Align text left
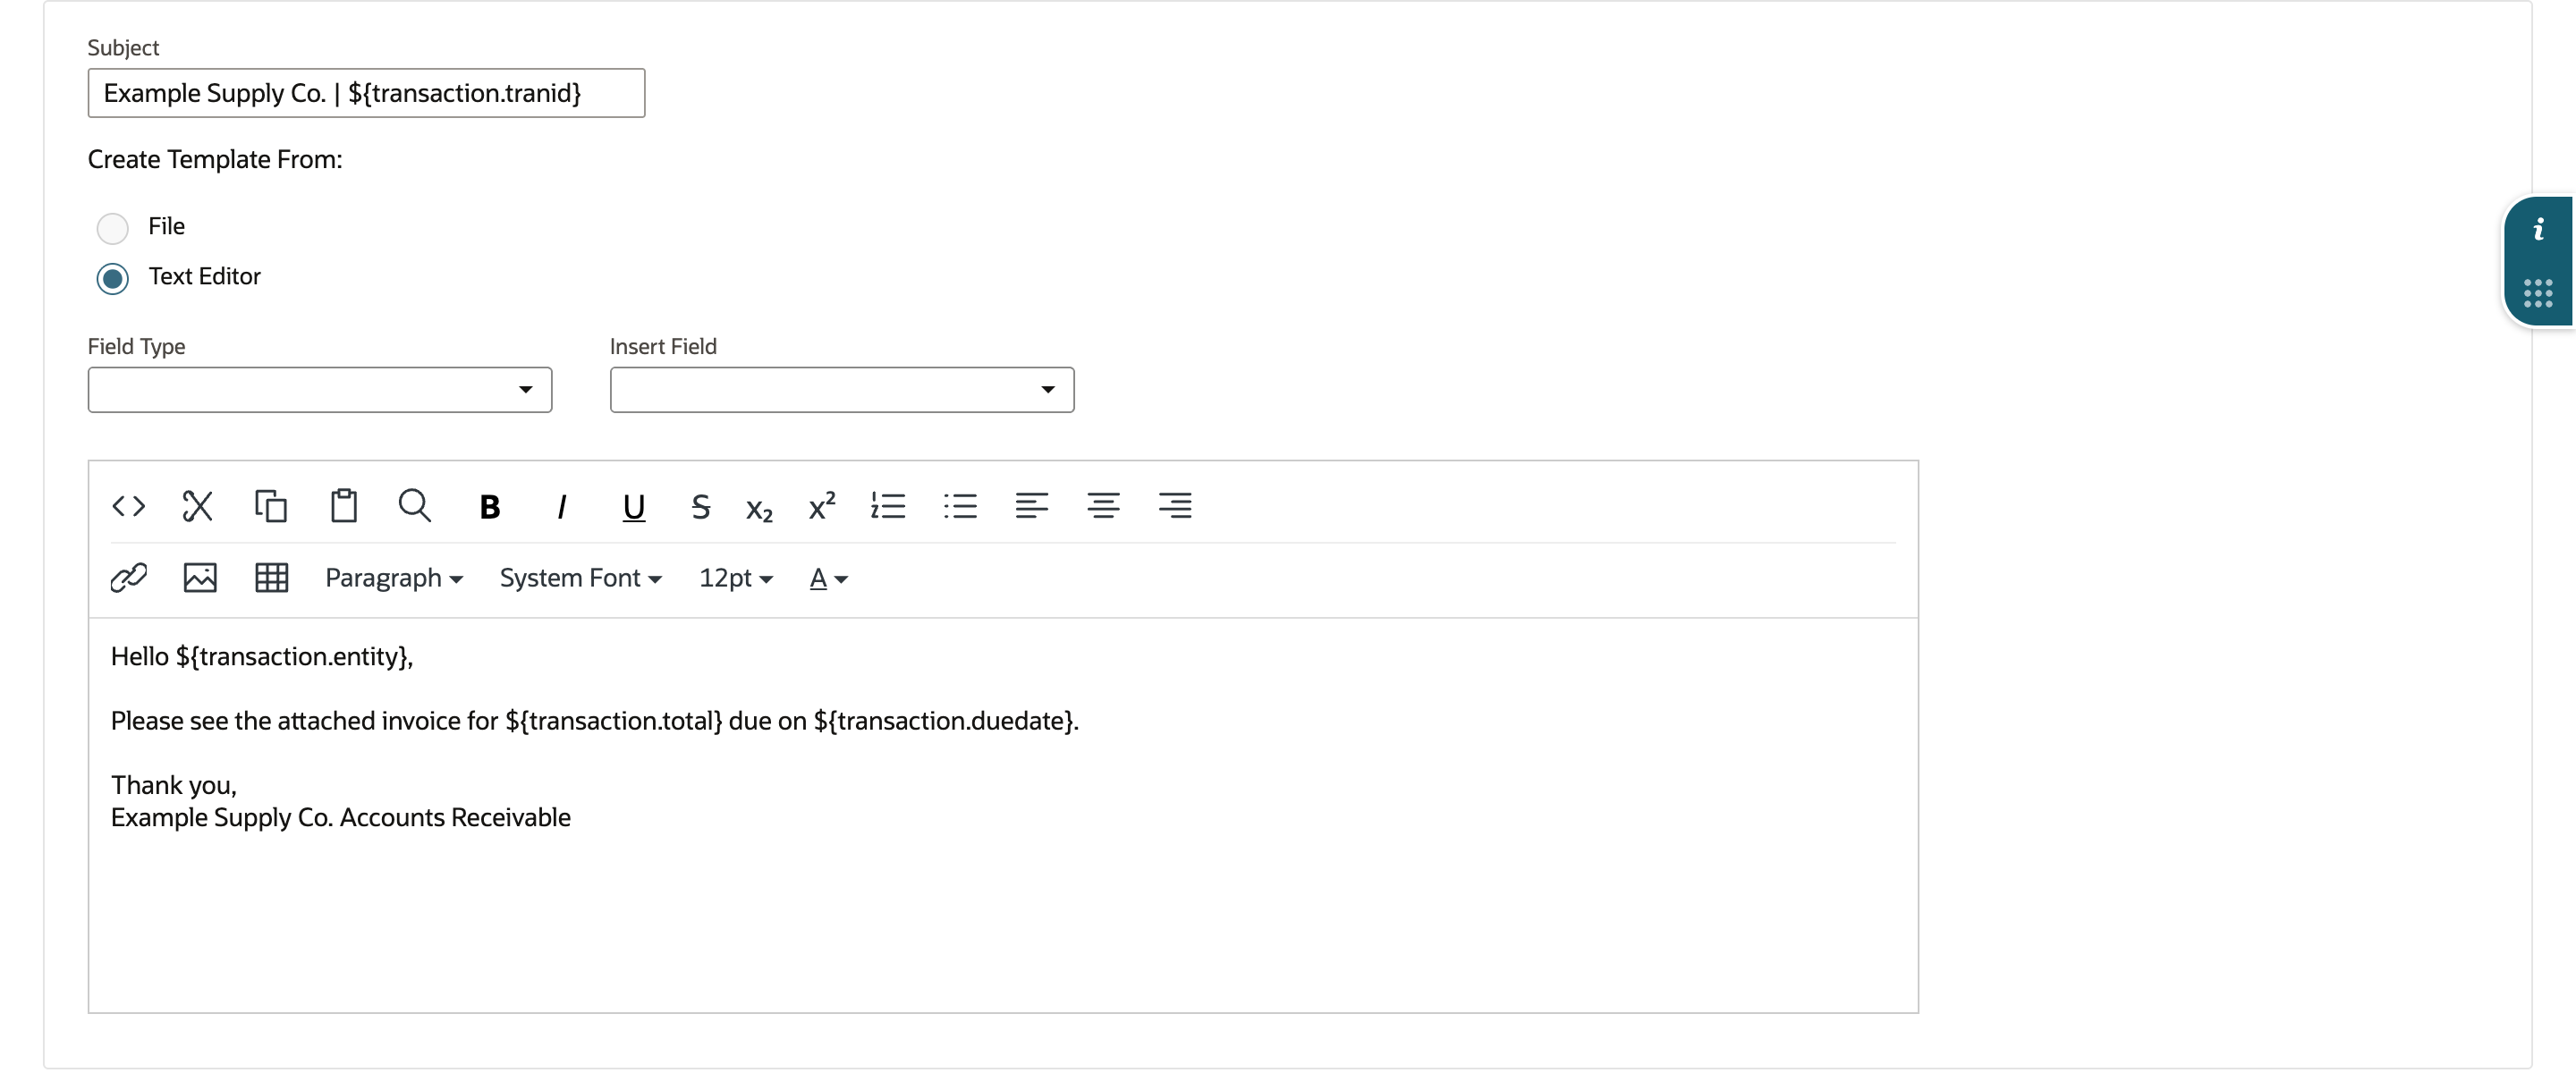2576x1073 pixels. click(1032, 506)
